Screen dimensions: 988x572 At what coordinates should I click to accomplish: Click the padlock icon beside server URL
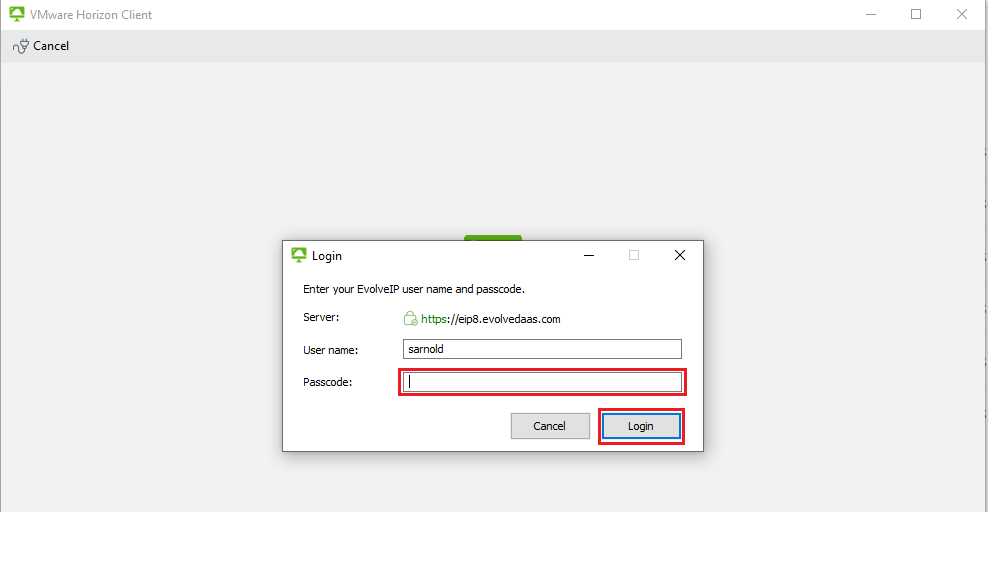click(410, 319)
